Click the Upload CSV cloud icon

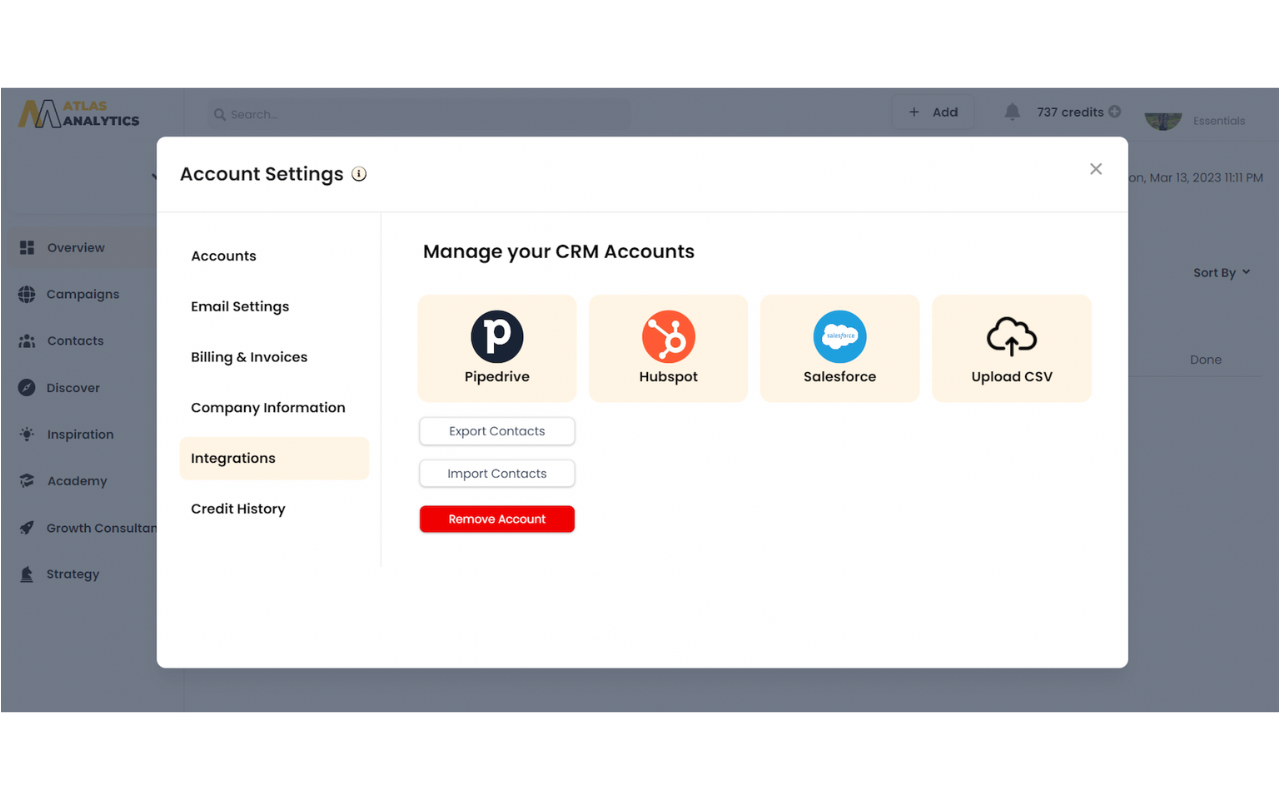point(1012,337)
